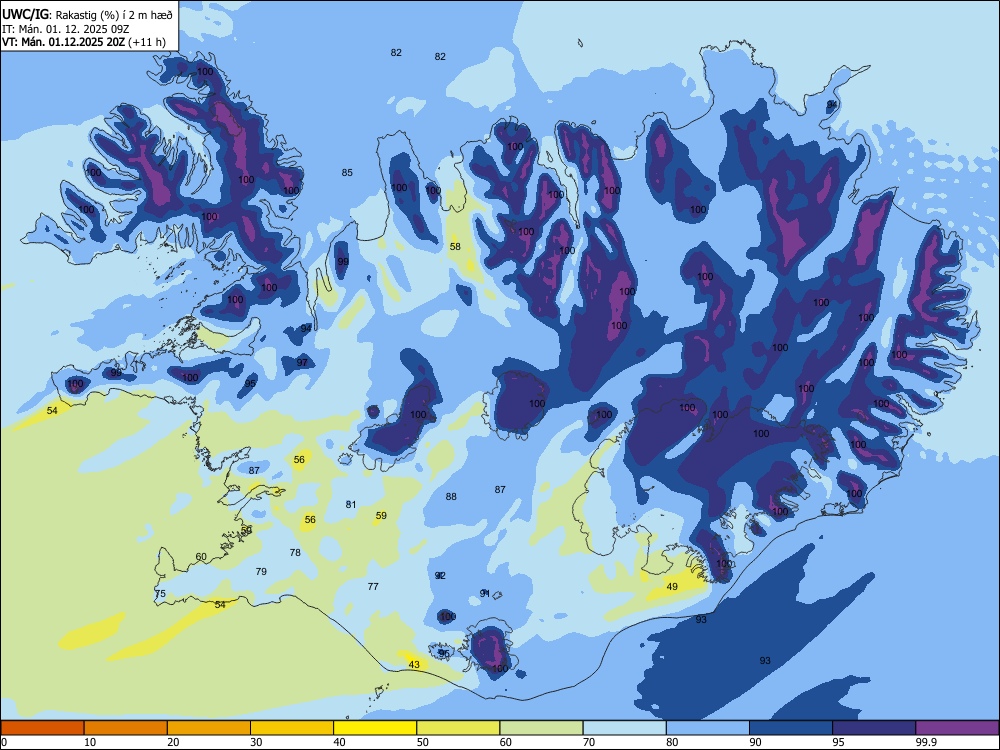Click the legend tick label '40'

339,742
